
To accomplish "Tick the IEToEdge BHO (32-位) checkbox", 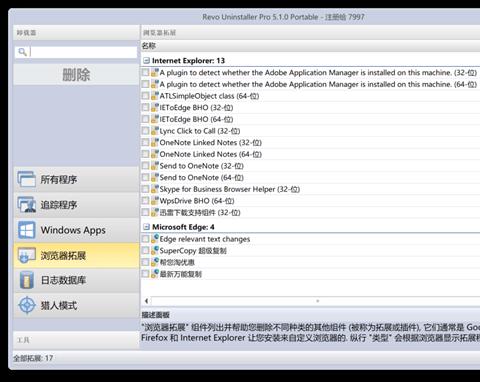I will [x=145, y=108].
